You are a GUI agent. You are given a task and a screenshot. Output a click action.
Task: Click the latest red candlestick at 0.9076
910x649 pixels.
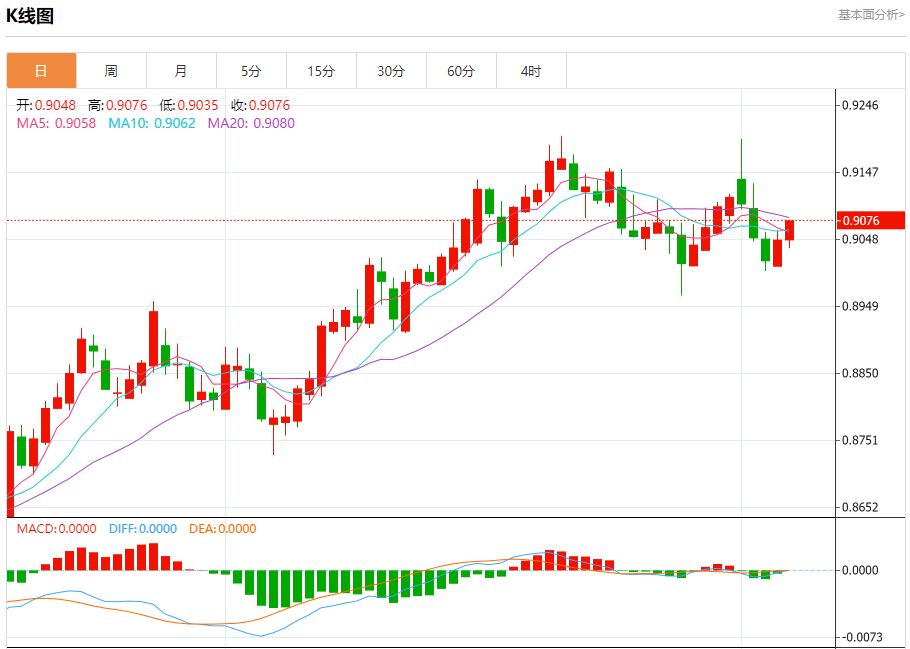(x=789, y=230)
